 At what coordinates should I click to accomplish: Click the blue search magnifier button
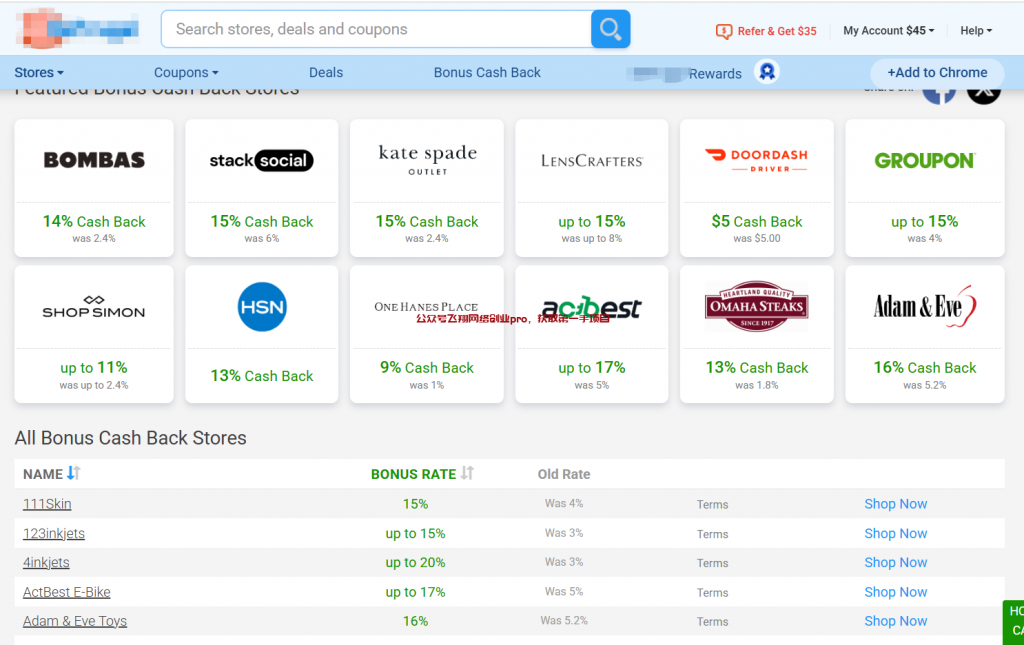(x=610, y=29)
